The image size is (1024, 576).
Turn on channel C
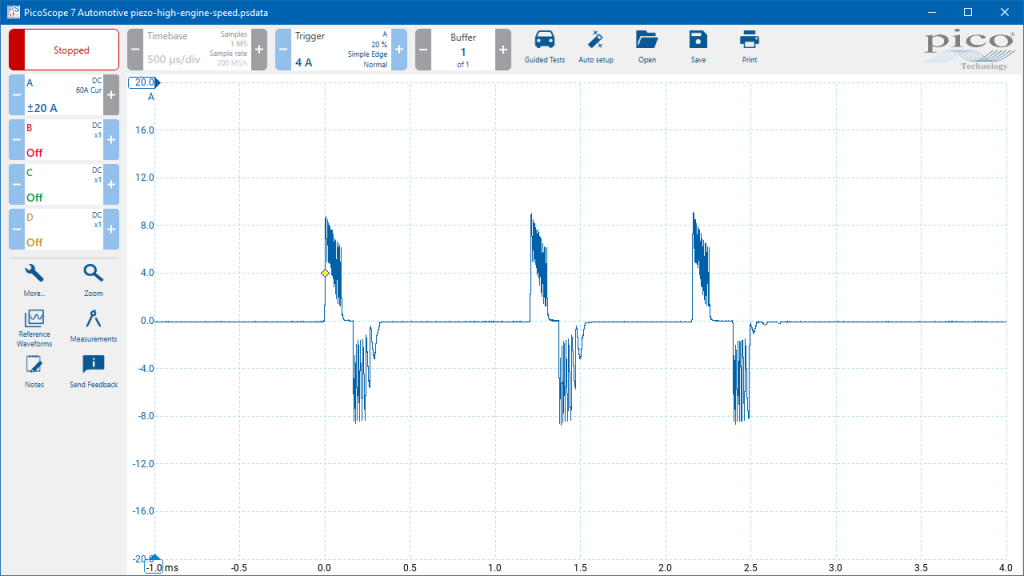coord(64,185)
